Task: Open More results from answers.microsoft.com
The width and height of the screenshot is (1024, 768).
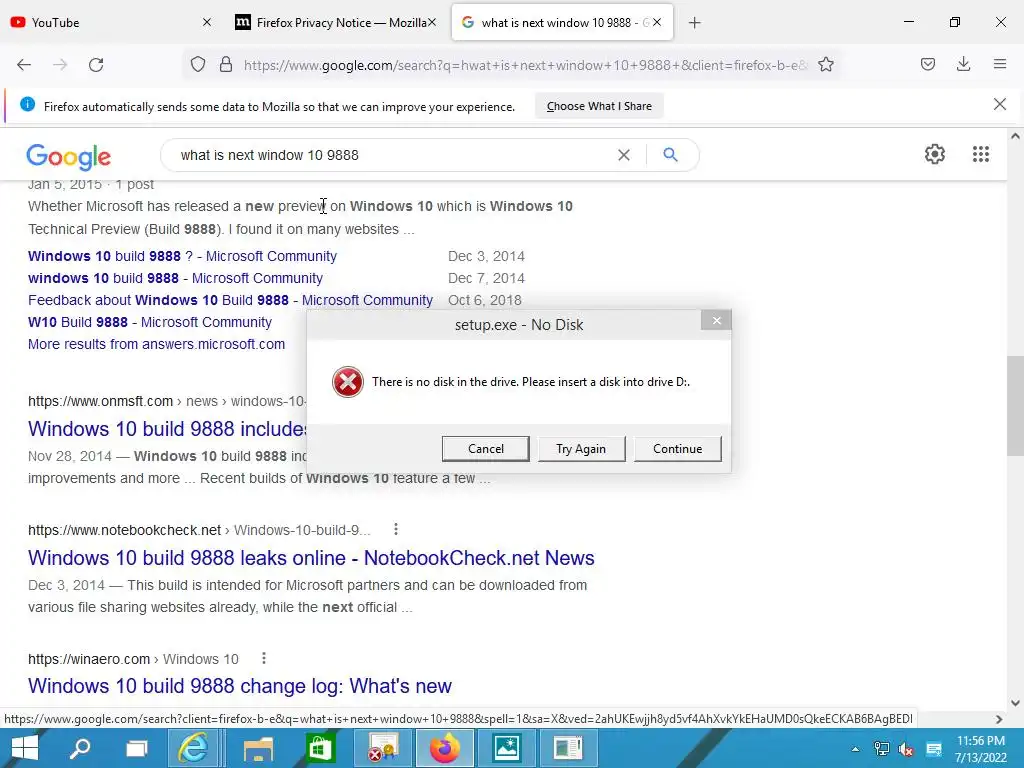Action: point(156,344)
